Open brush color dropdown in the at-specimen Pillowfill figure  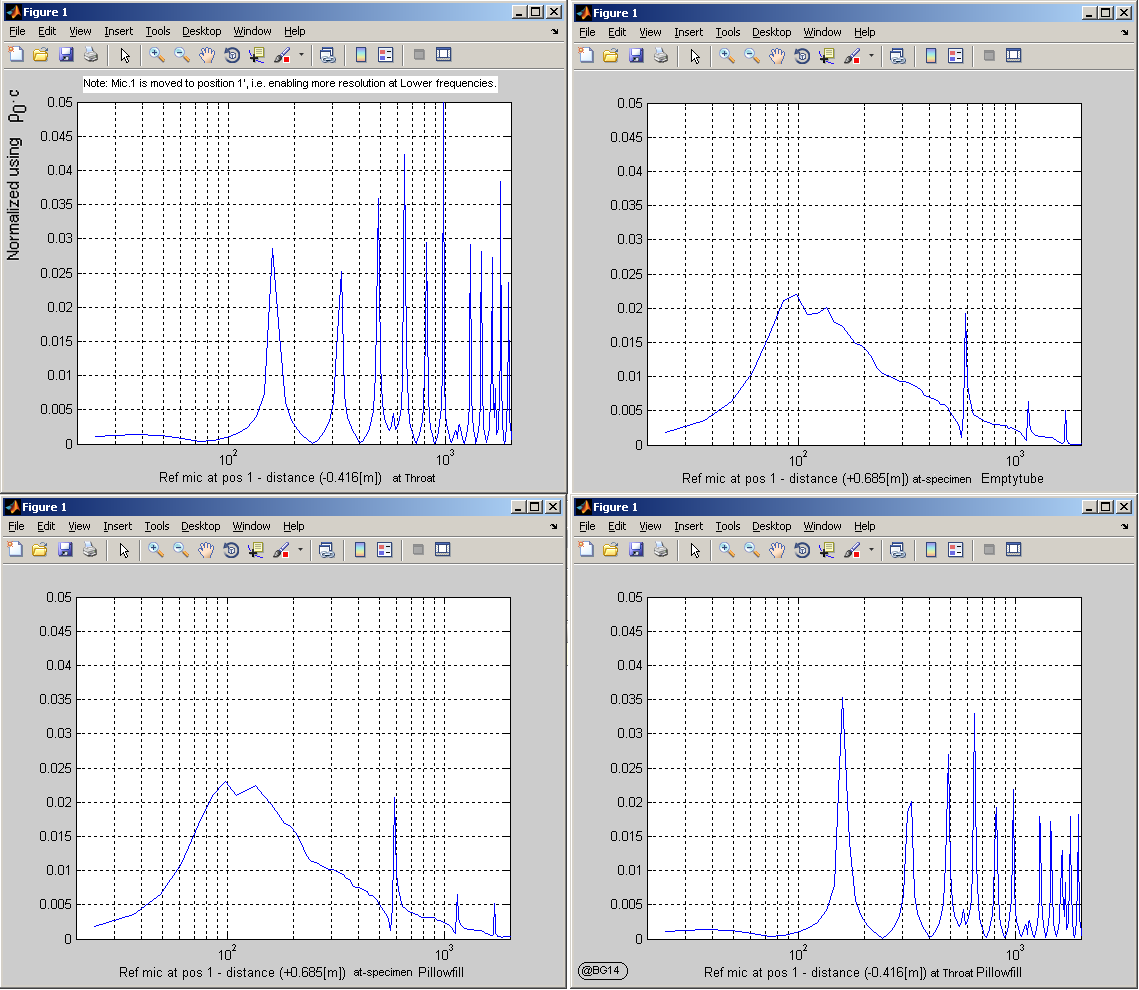300,549
